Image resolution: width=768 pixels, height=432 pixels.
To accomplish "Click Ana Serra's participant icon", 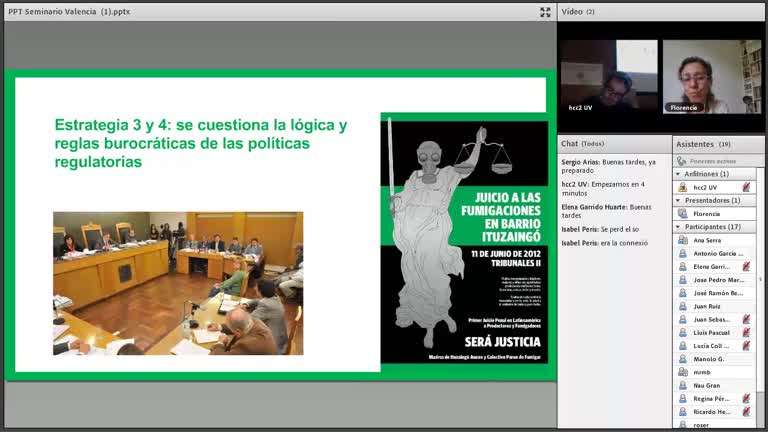I will coord(683,240).
